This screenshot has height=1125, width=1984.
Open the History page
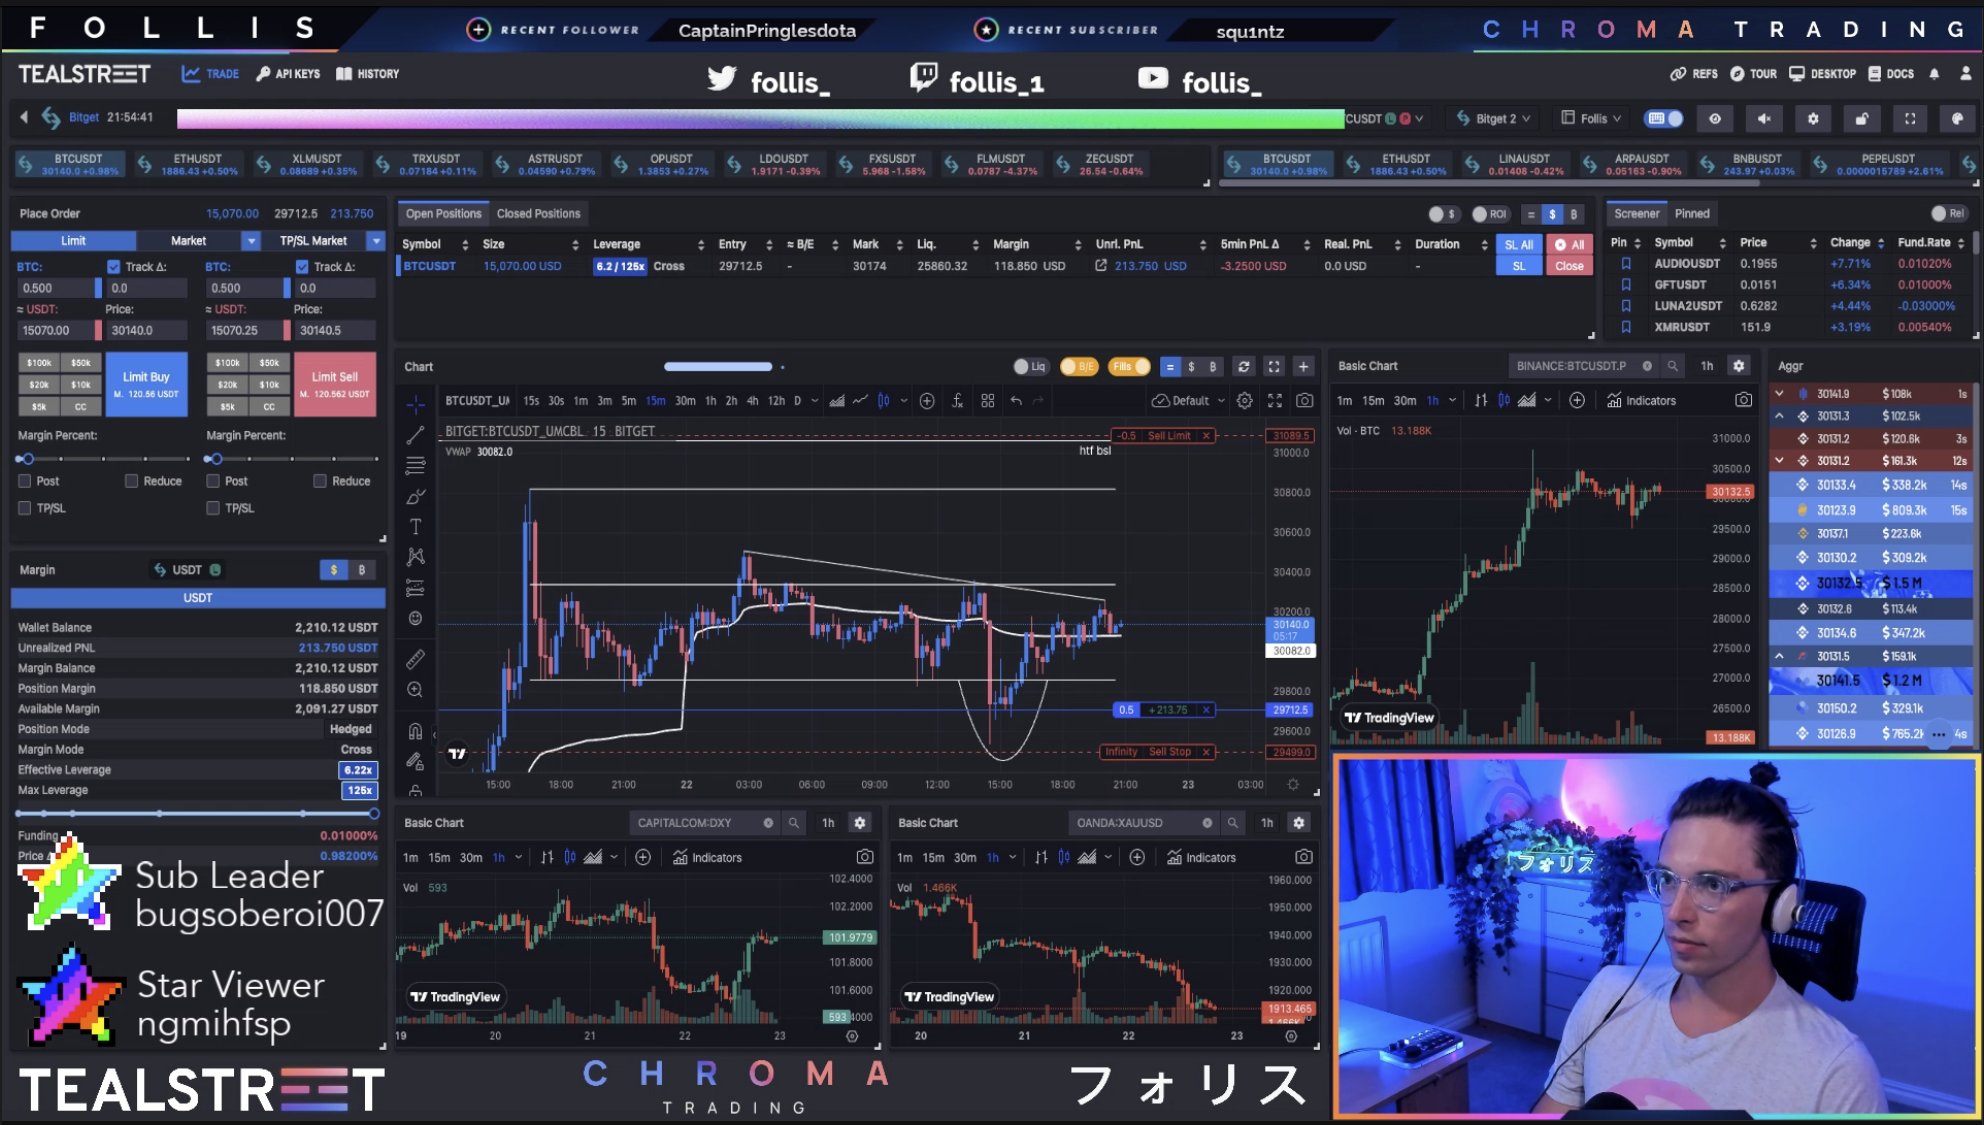point(368,73)
